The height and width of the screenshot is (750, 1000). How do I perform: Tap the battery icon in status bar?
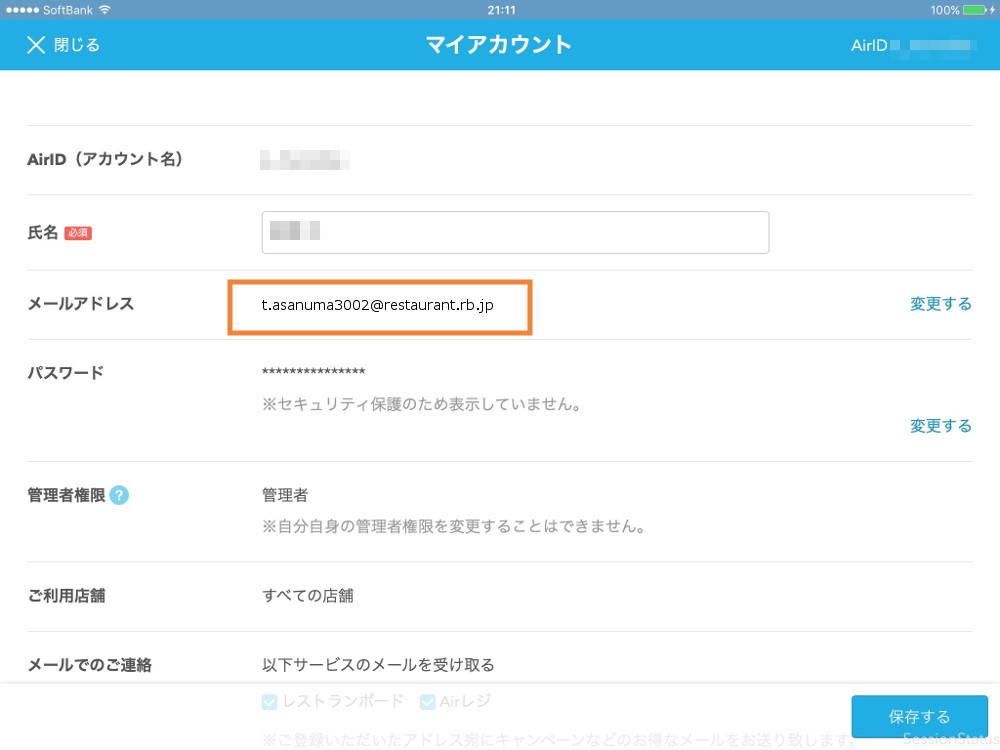pos(976,9)
